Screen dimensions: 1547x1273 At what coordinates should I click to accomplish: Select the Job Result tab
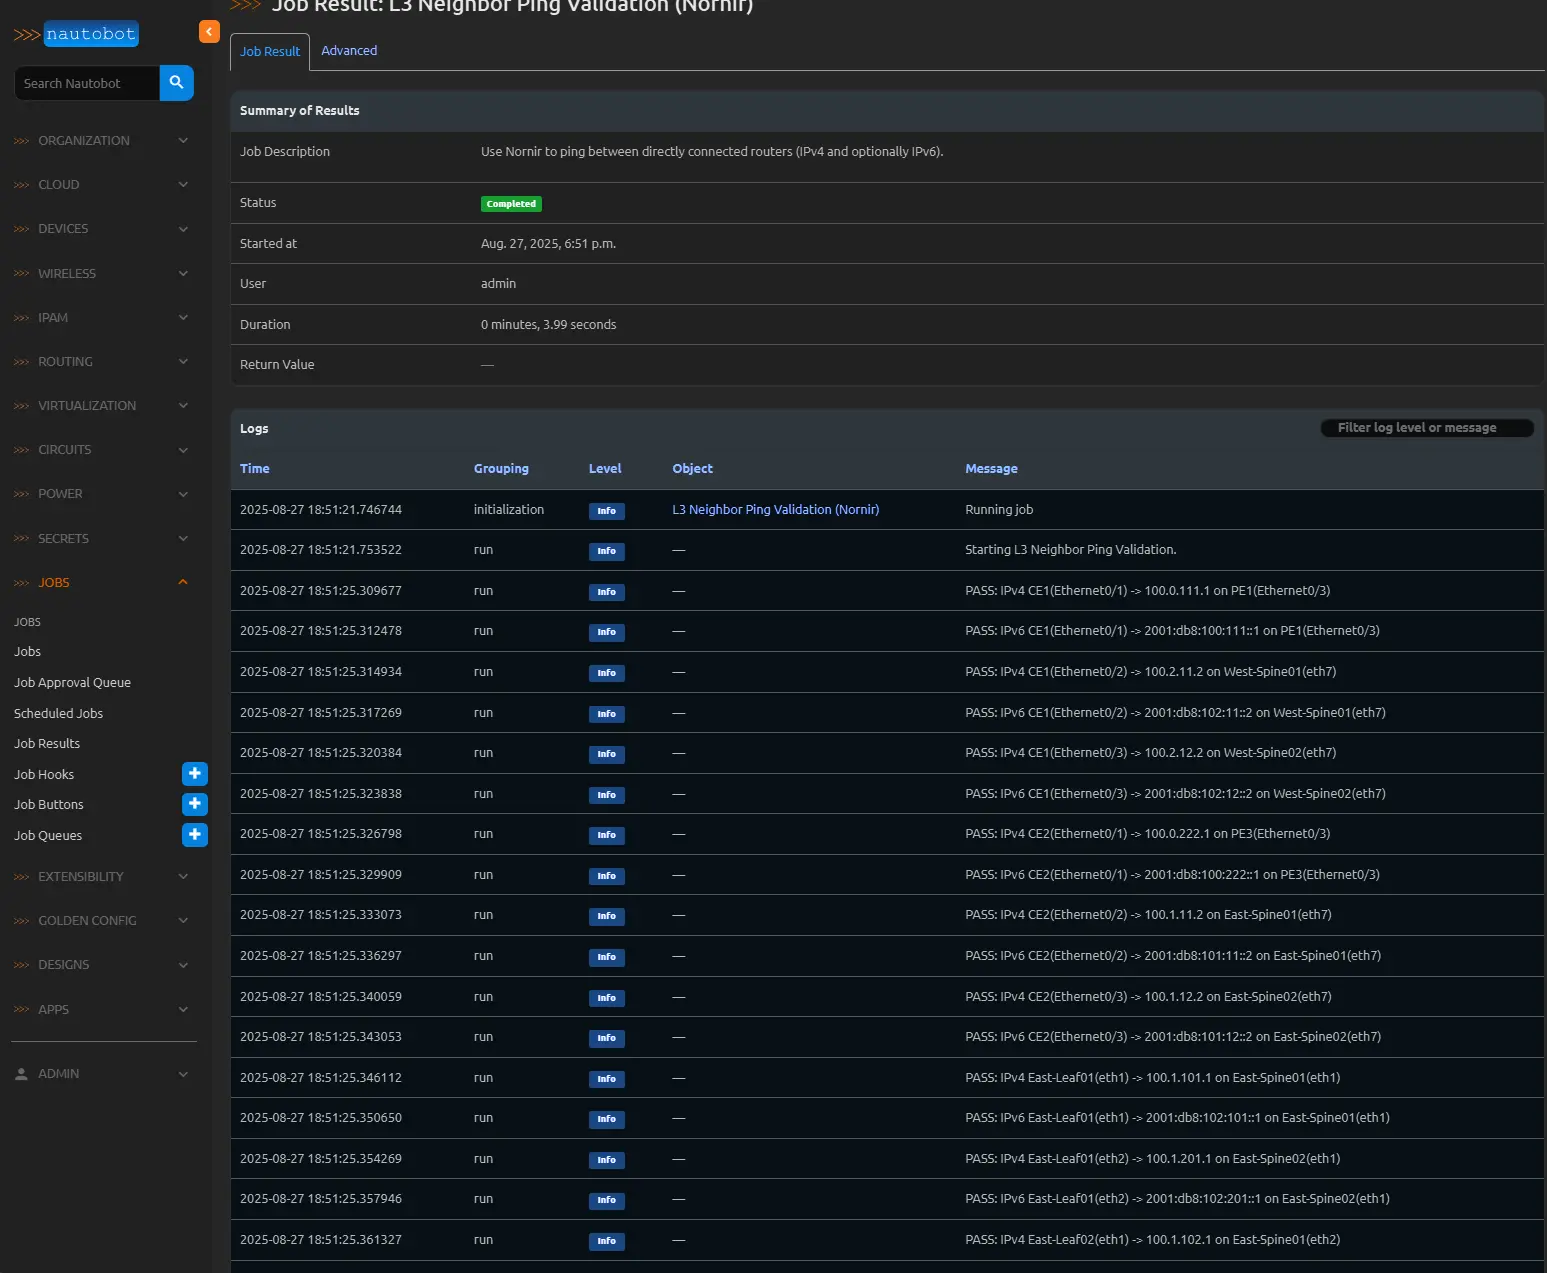pos(270,52)
